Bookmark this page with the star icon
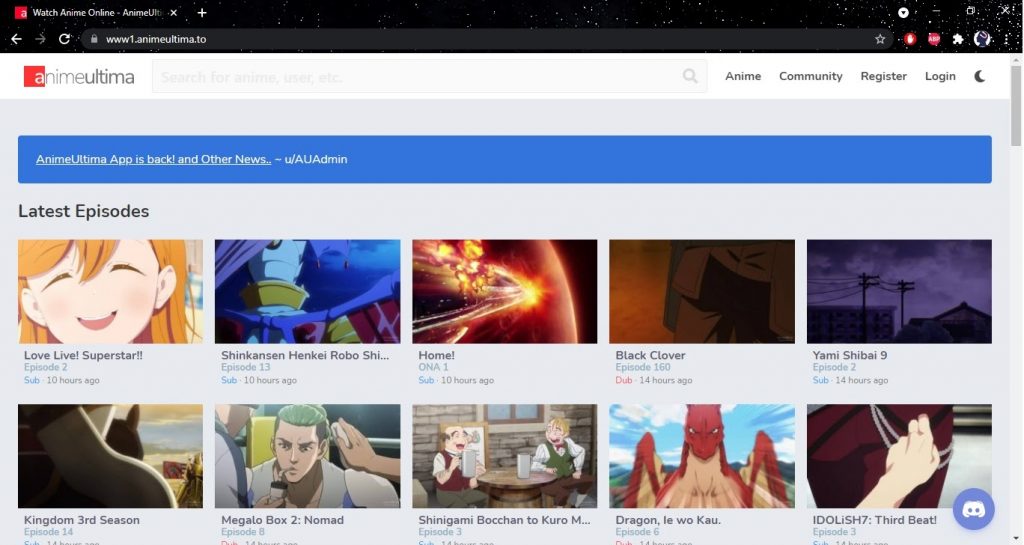Screen dimensions: 1024x545 (880, 39)
